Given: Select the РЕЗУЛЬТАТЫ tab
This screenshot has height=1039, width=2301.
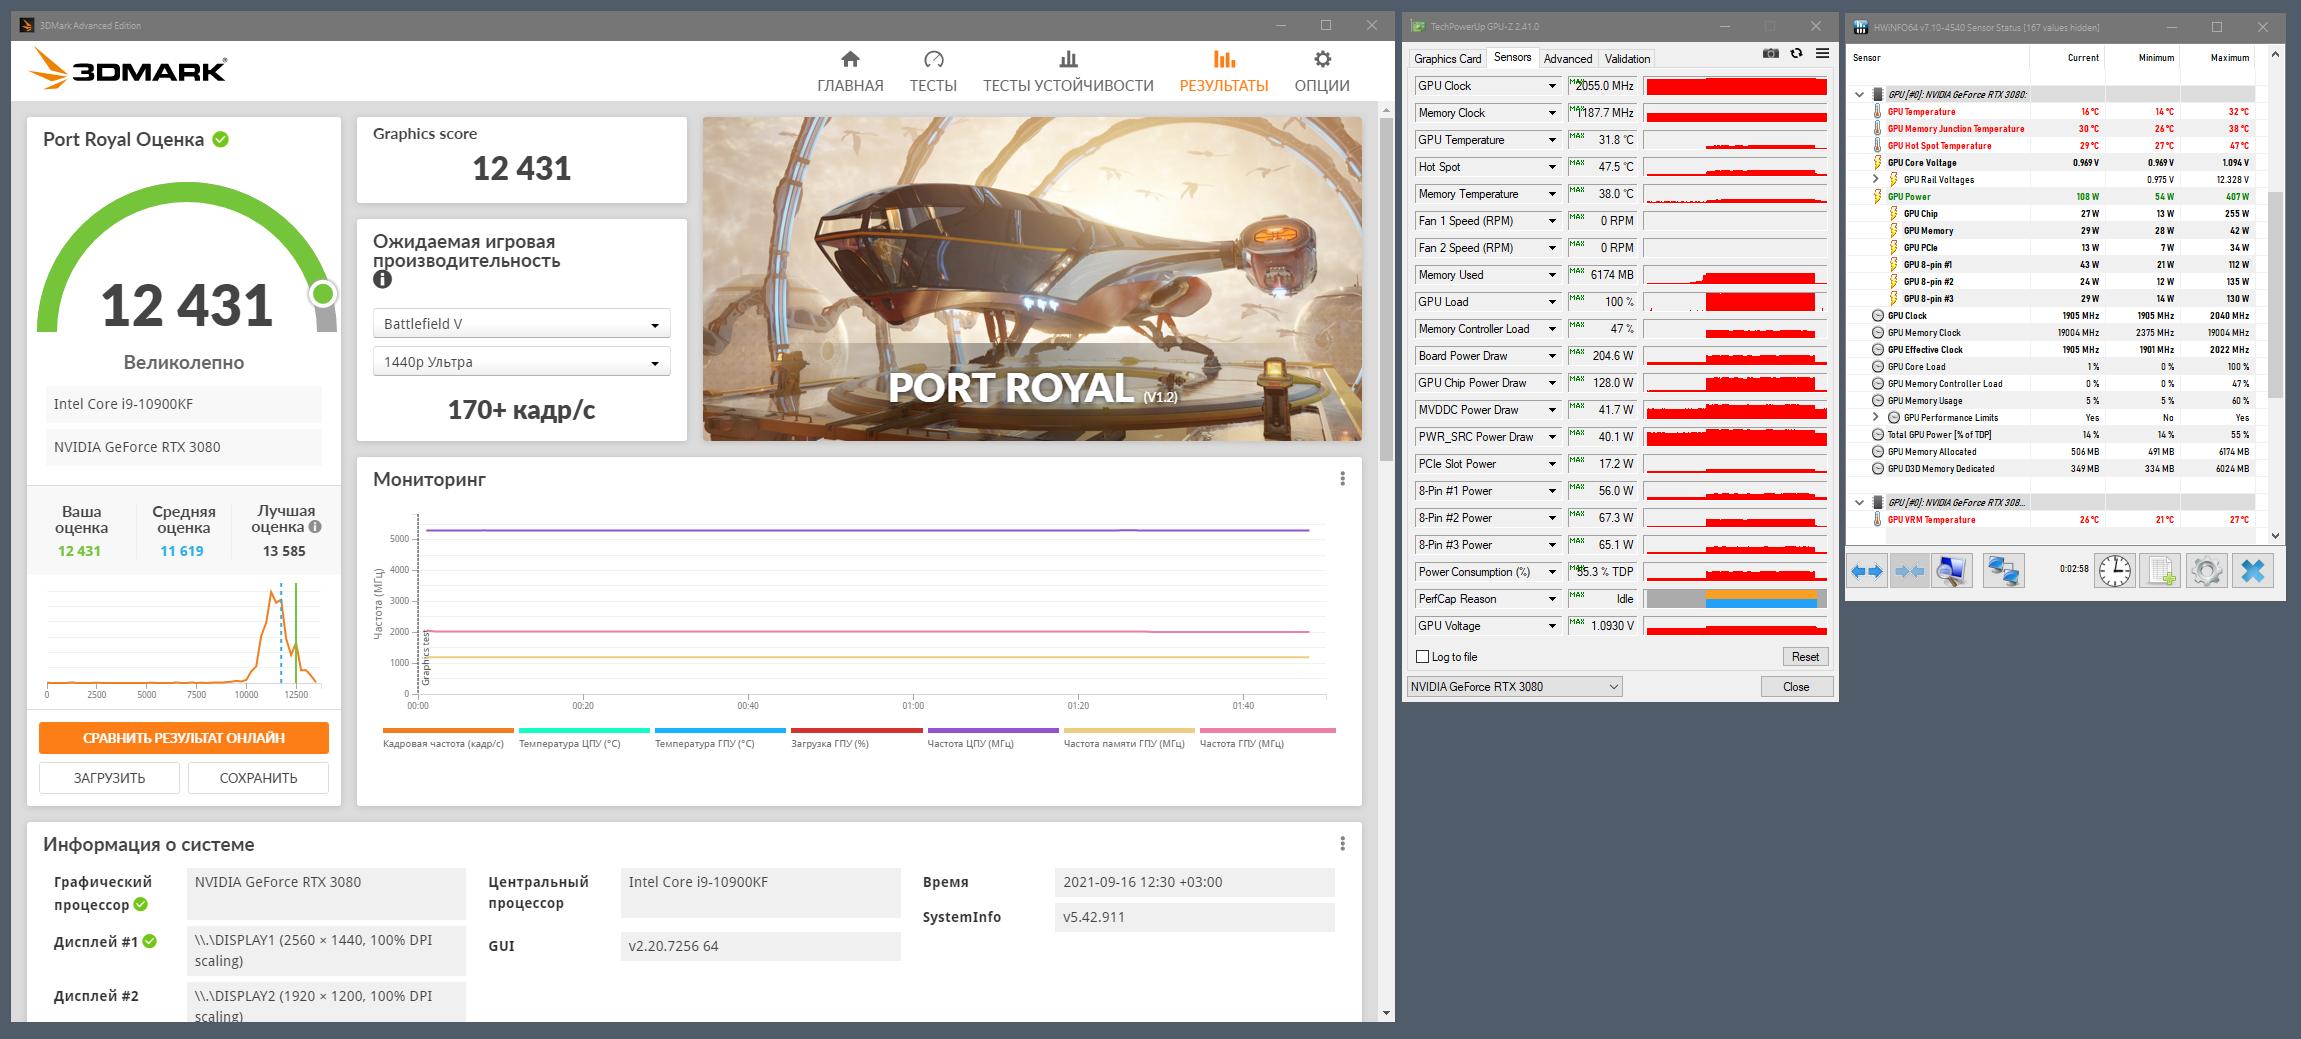Looking at the screenshot, I should pos(1224,71).
